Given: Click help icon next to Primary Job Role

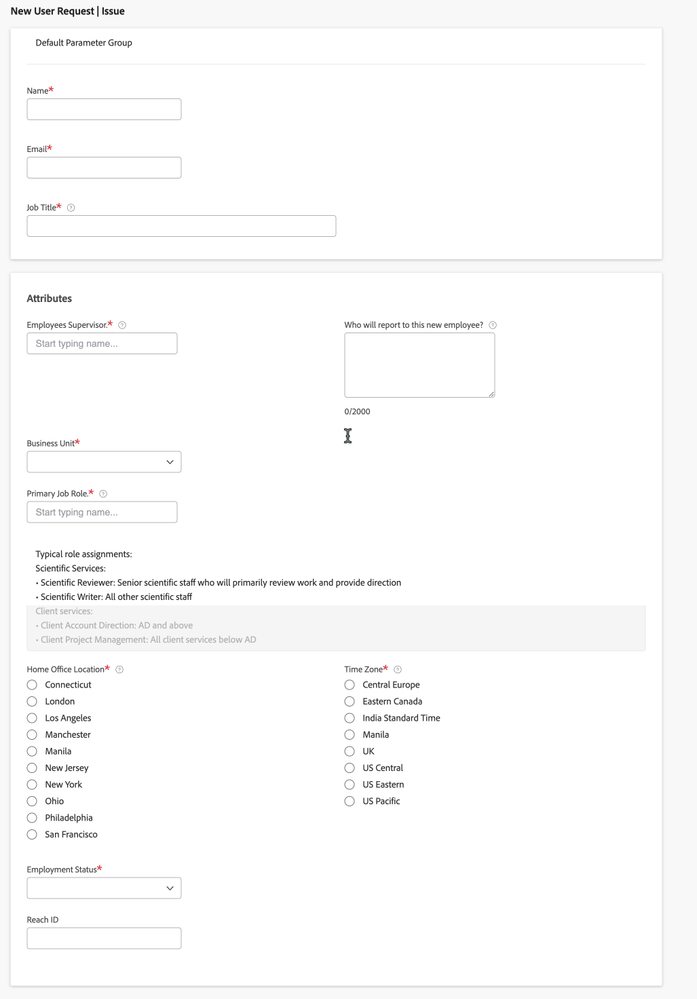Looking at the screenshot, I should [x=103, y=494].
